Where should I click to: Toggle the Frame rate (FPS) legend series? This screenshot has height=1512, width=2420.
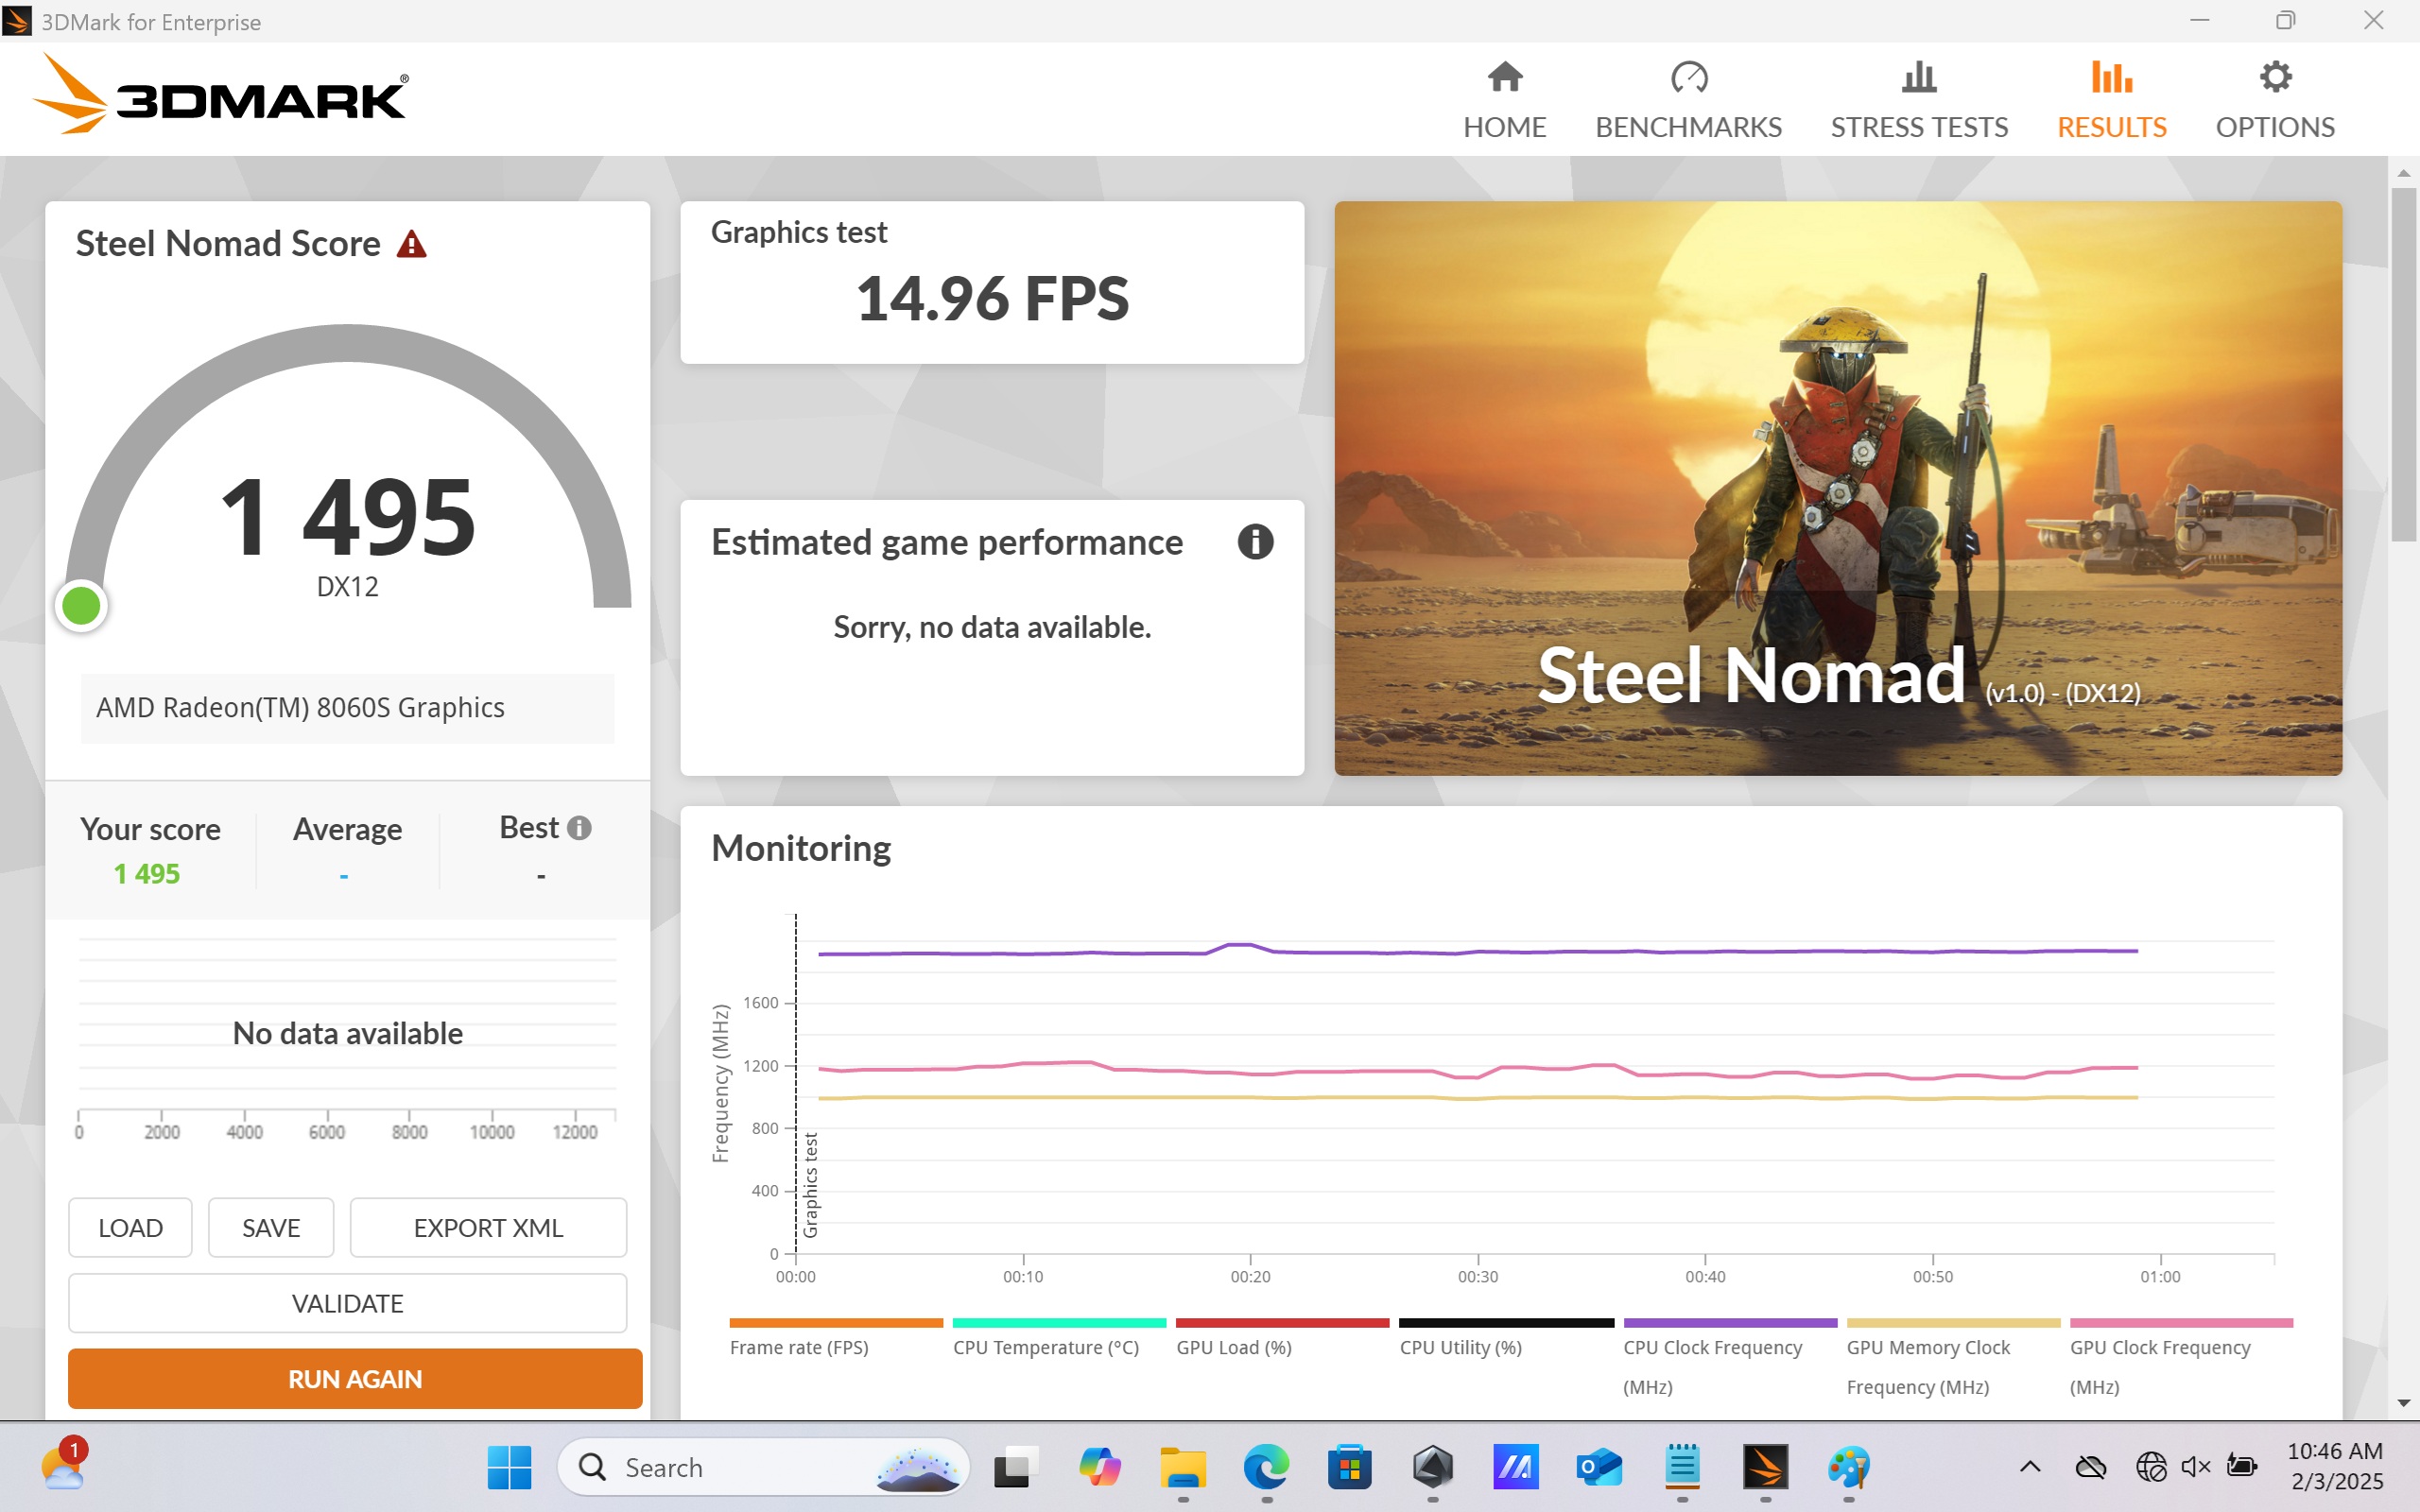(x=799, y=1347)
